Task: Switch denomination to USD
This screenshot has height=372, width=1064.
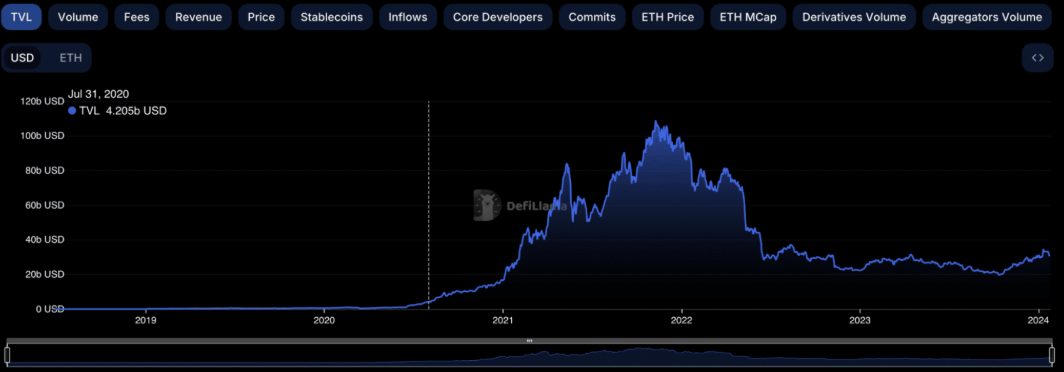Action: [x=22, y=58]
